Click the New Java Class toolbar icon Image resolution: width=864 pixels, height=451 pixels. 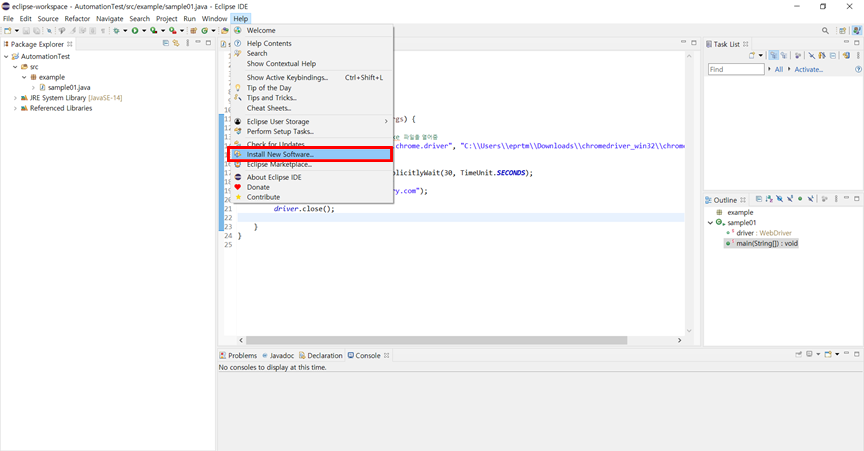[204, 31]
